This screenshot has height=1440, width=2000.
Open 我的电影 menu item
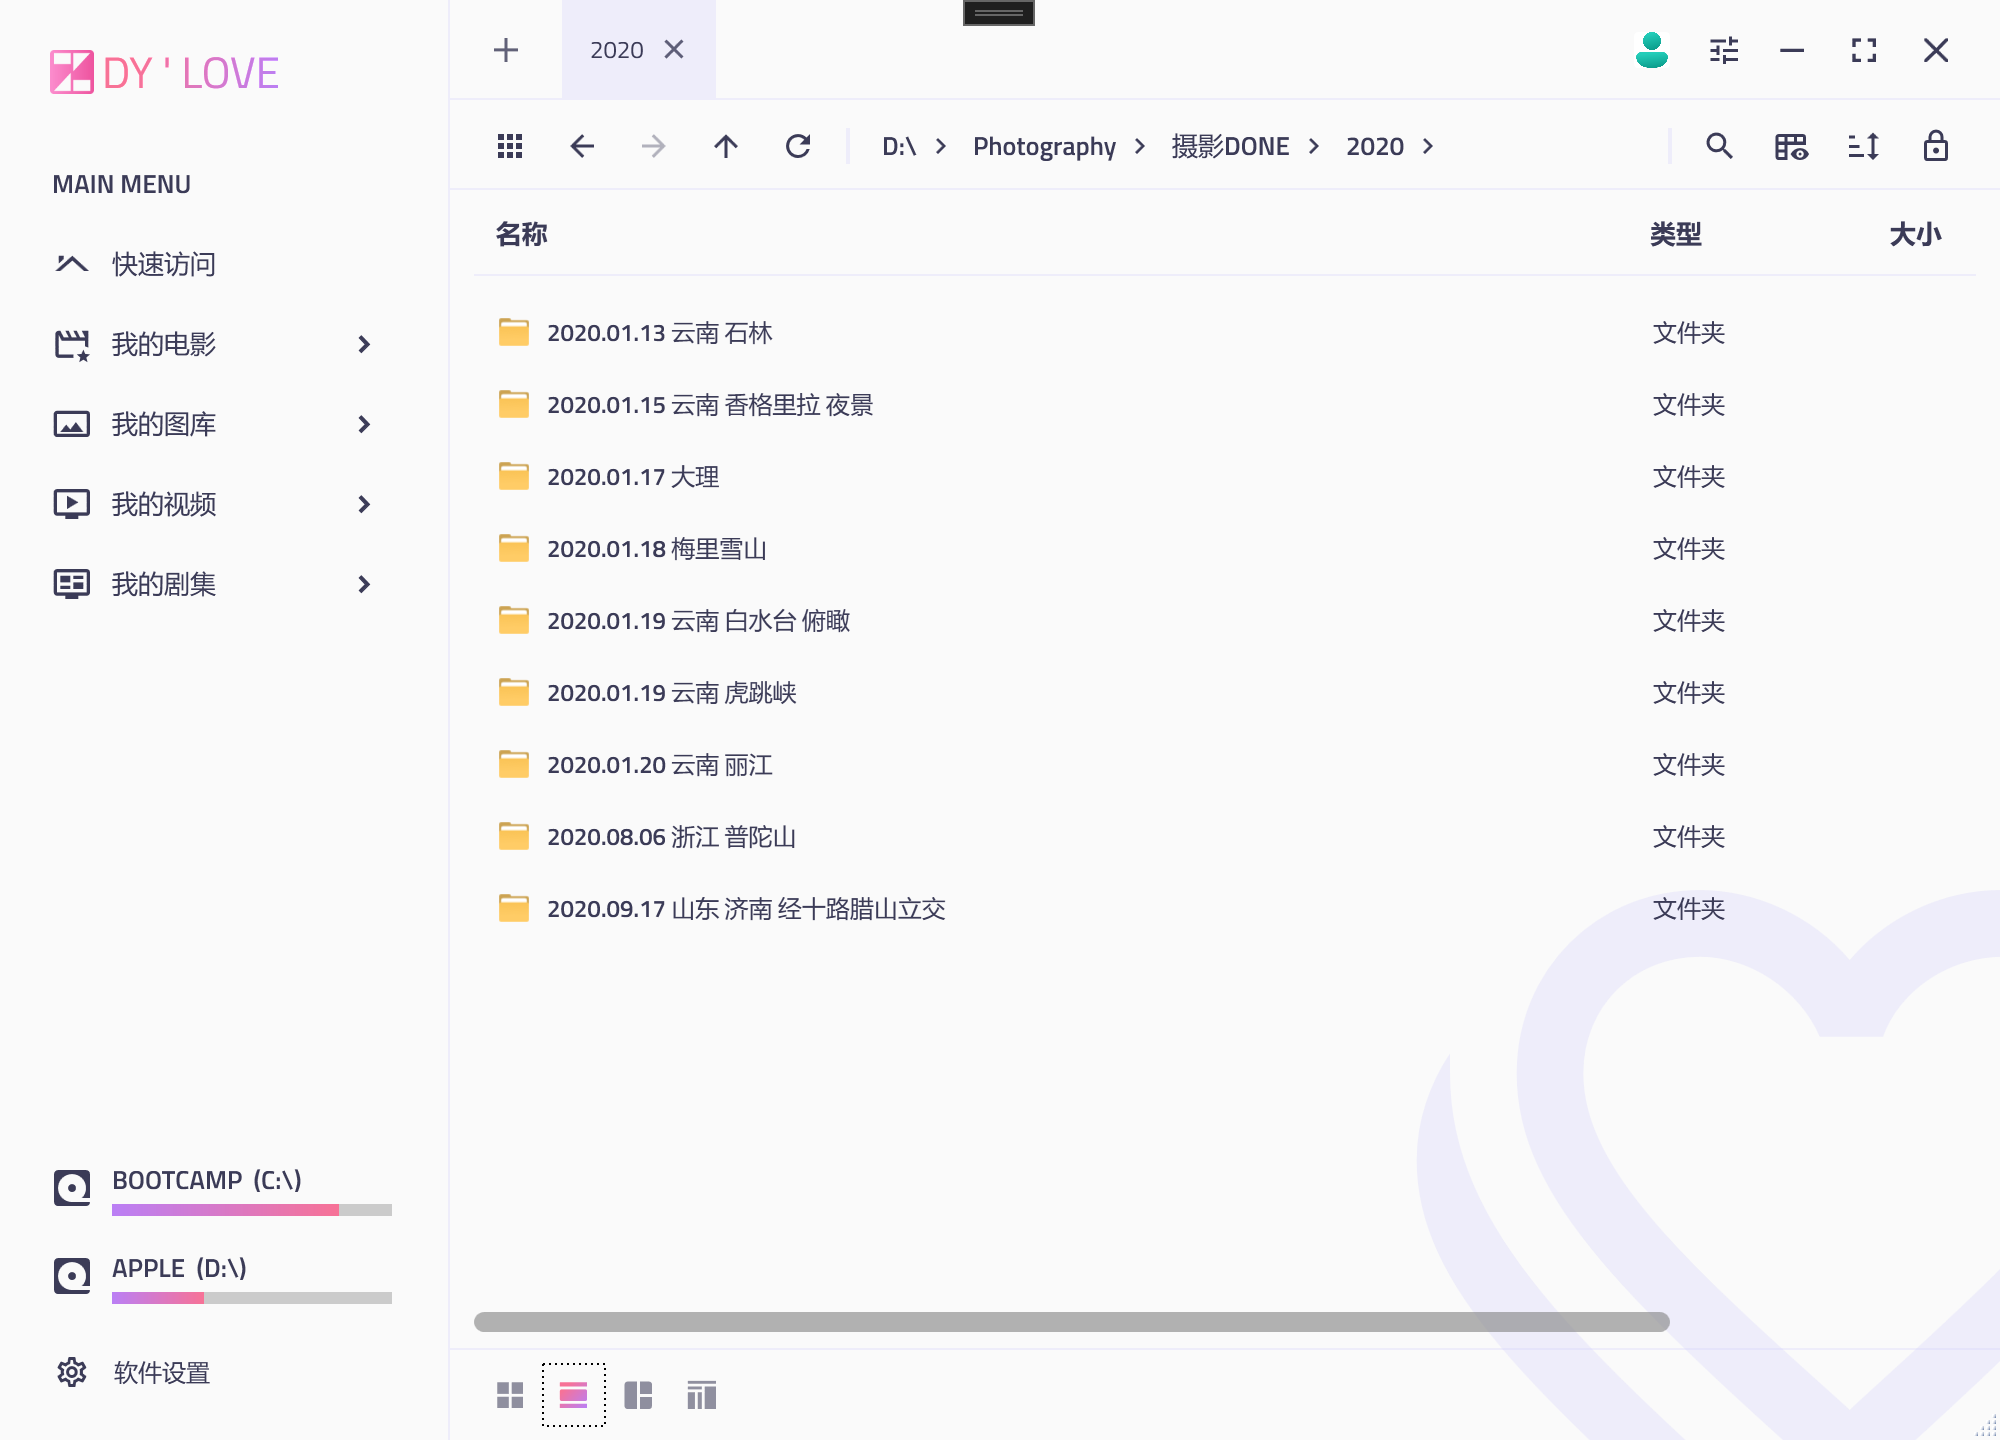164,344
